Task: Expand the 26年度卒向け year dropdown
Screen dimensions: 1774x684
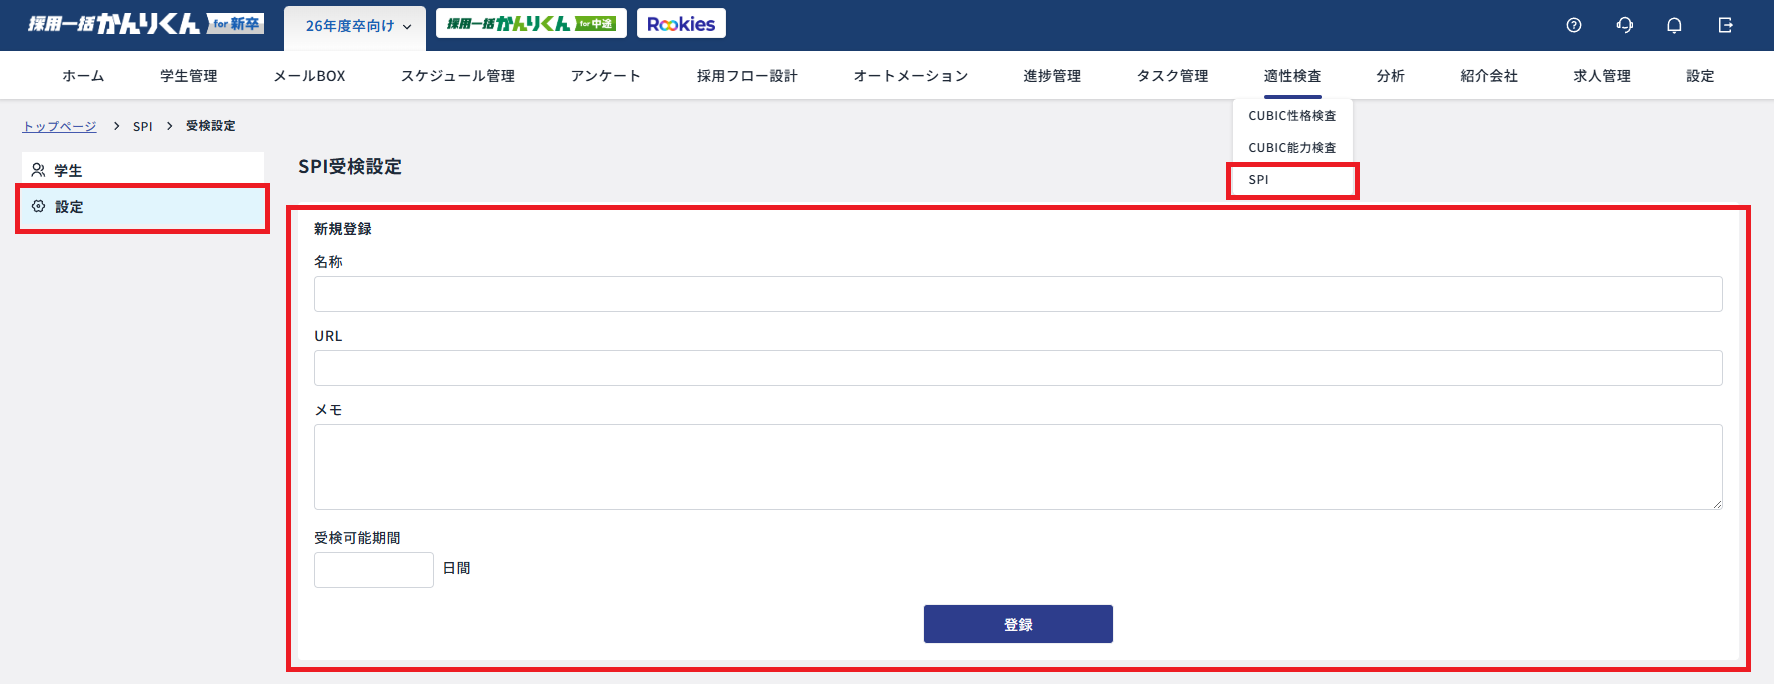Action: click(x=355, y=27)
